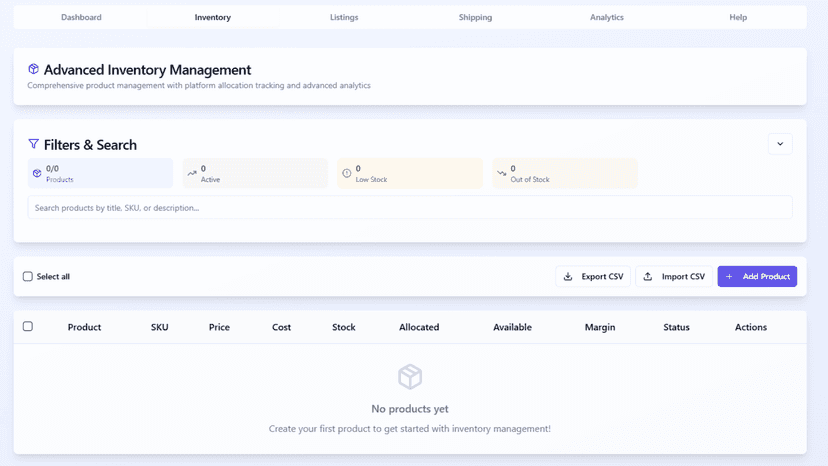Open the Shipping tab

pyautogui.click(x=475, y=17)
